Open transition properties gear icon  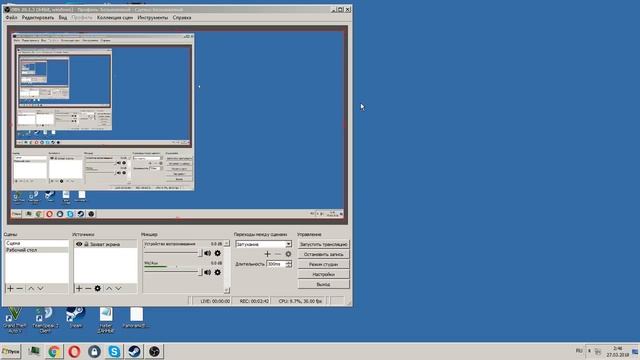288,254
